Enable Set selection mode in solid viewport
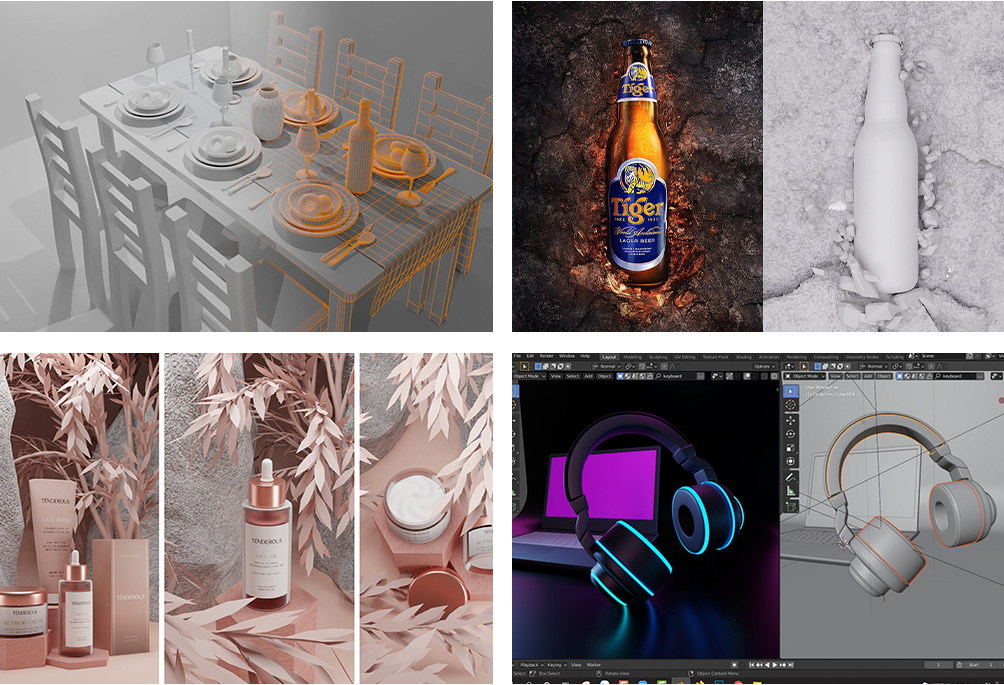The height and width of the screenshot is (685, 1004). click(818, 366)
